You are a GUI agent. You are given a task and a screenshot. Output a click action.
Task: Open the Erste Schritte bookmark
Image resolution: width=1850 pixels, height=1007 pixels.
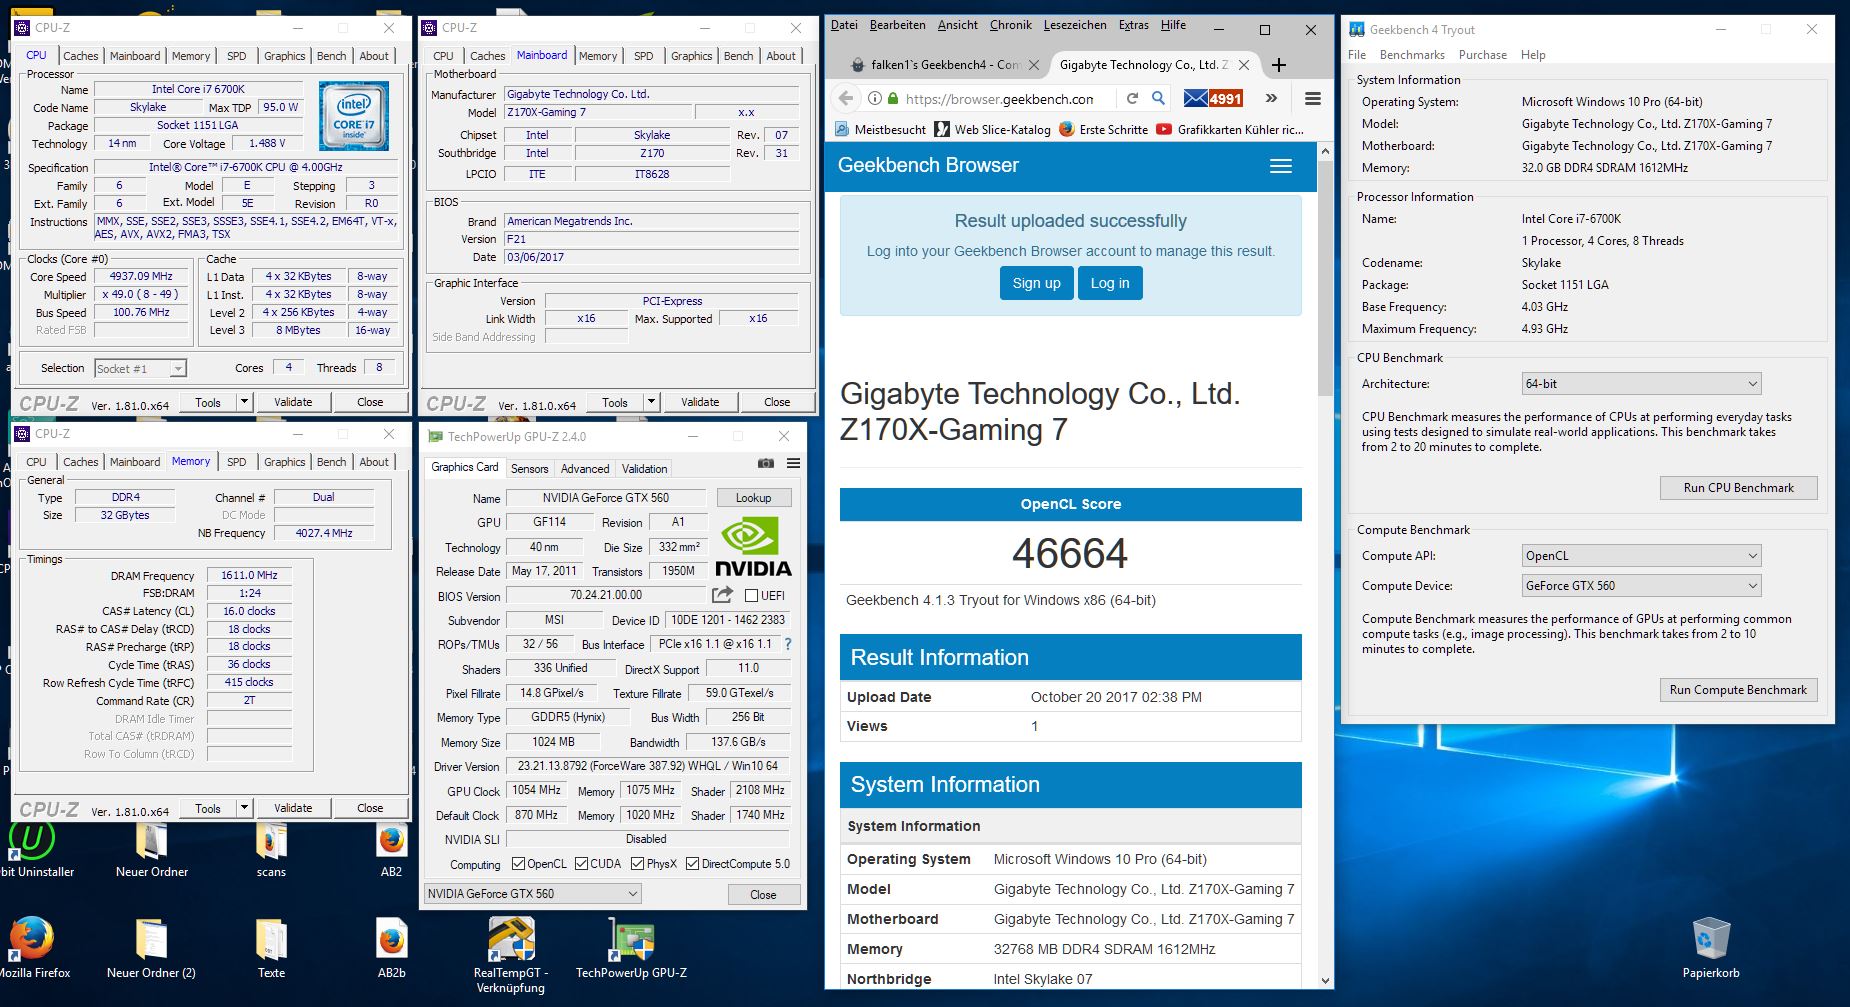(x=1103, y=129)
